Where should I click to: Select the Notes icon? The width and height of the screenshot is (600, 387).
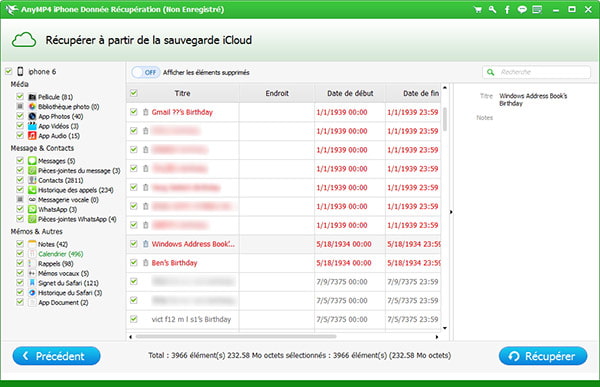pos(32,244)
